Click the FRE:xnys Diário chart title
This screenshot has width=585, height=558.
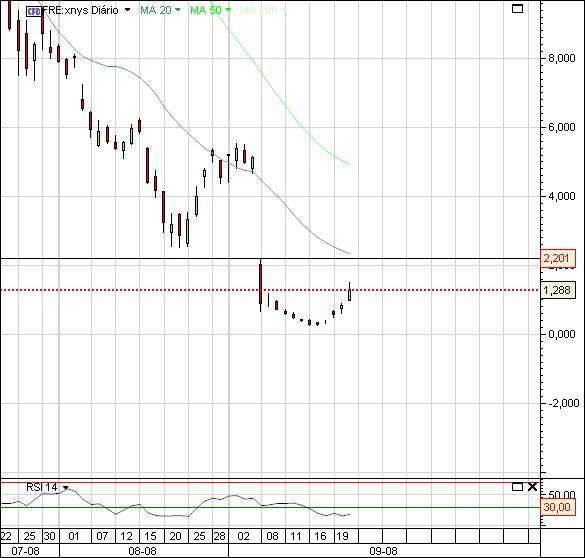click(x=81, y=10)
